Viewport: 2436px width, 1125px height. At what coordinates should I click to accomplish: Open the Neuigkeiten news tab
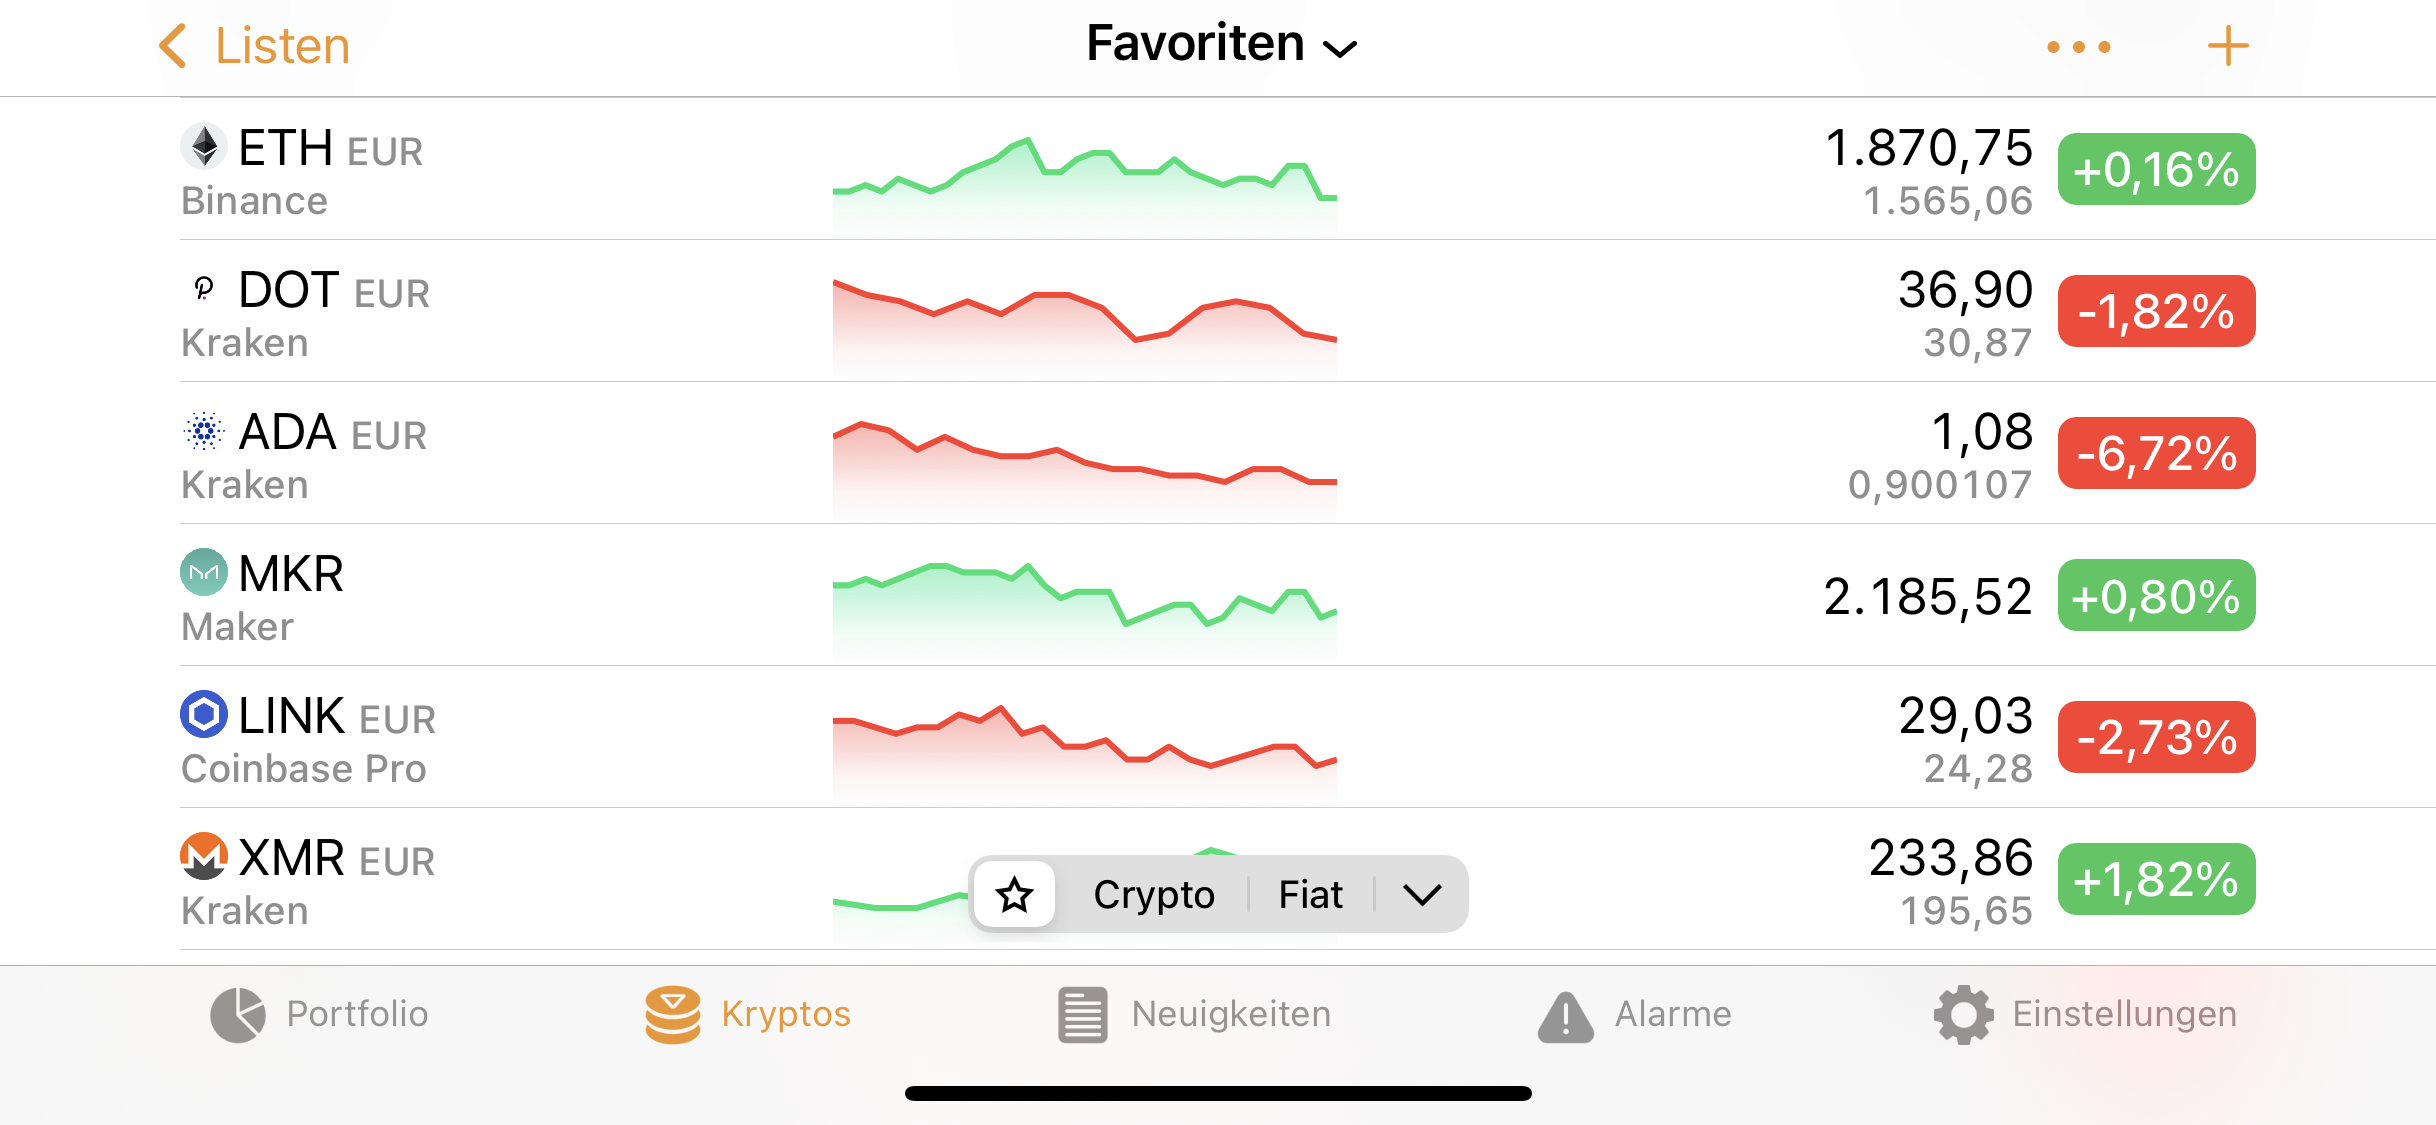[1195, 1015]
